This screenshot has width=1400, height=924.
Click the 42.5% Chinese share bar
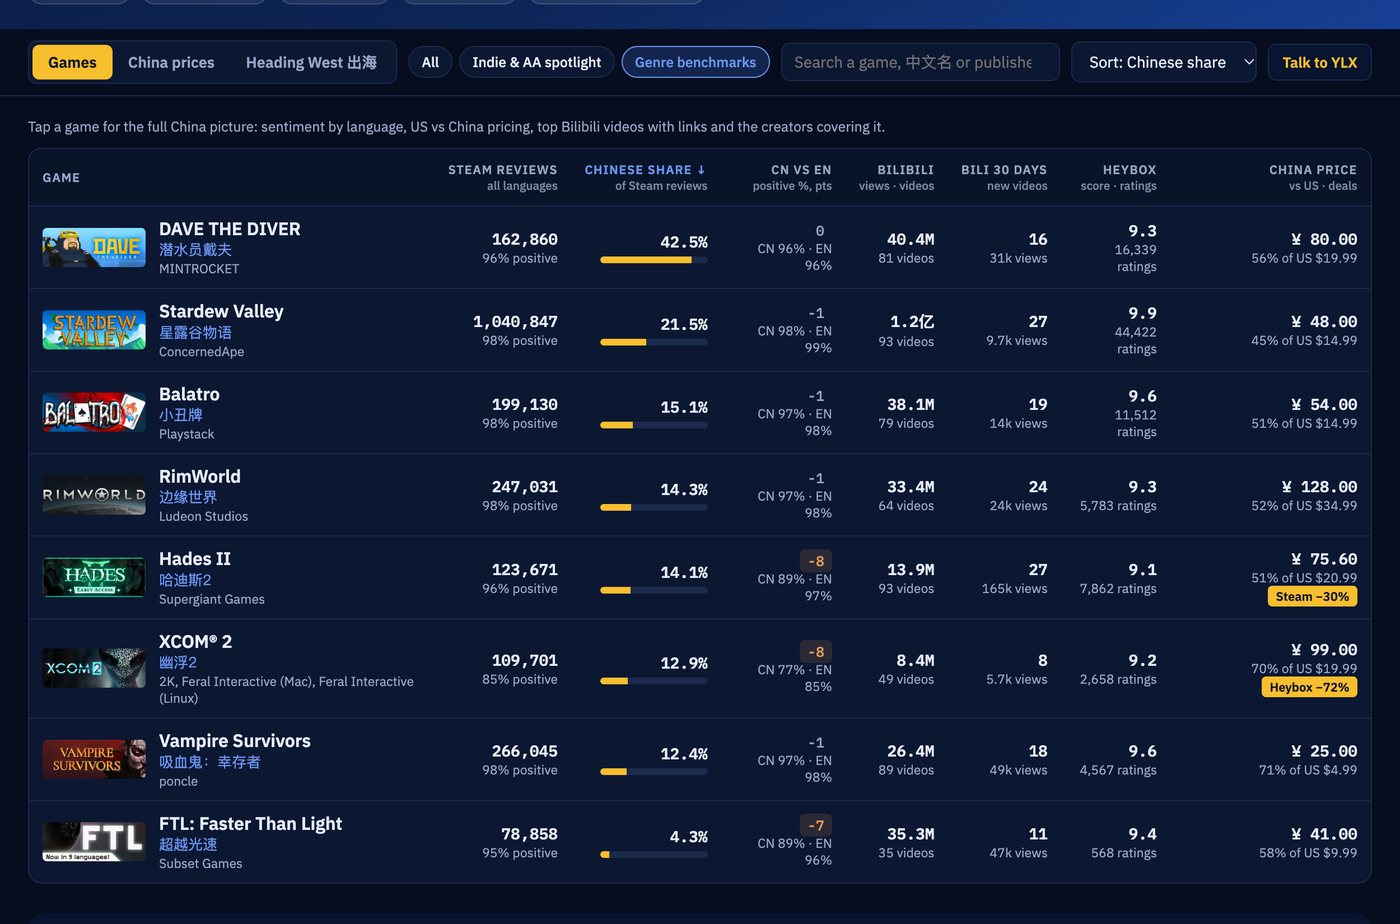tap(654, 260)
